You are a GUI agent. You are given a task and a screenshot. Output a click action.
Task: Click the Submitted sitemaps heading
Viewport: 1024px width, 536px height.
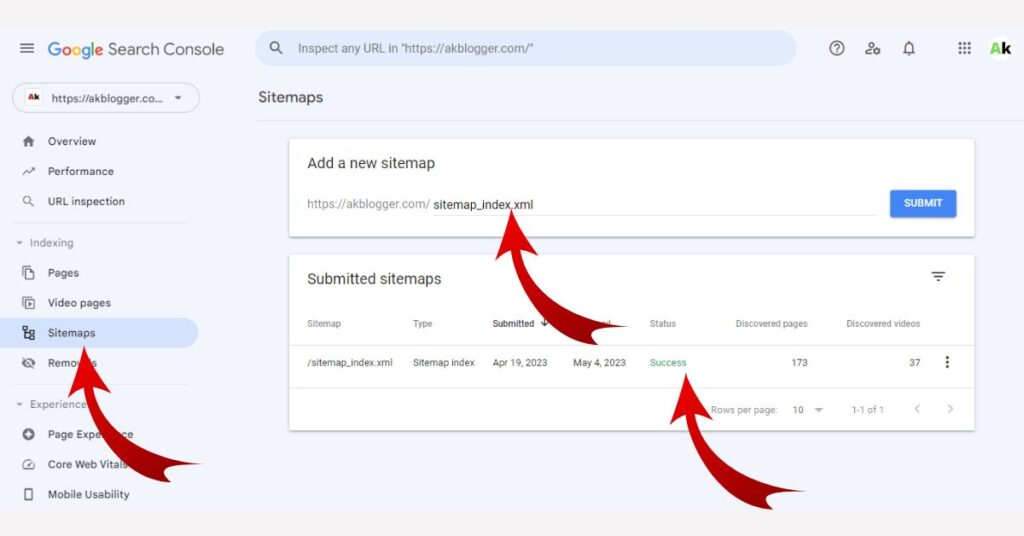[374, 279]
